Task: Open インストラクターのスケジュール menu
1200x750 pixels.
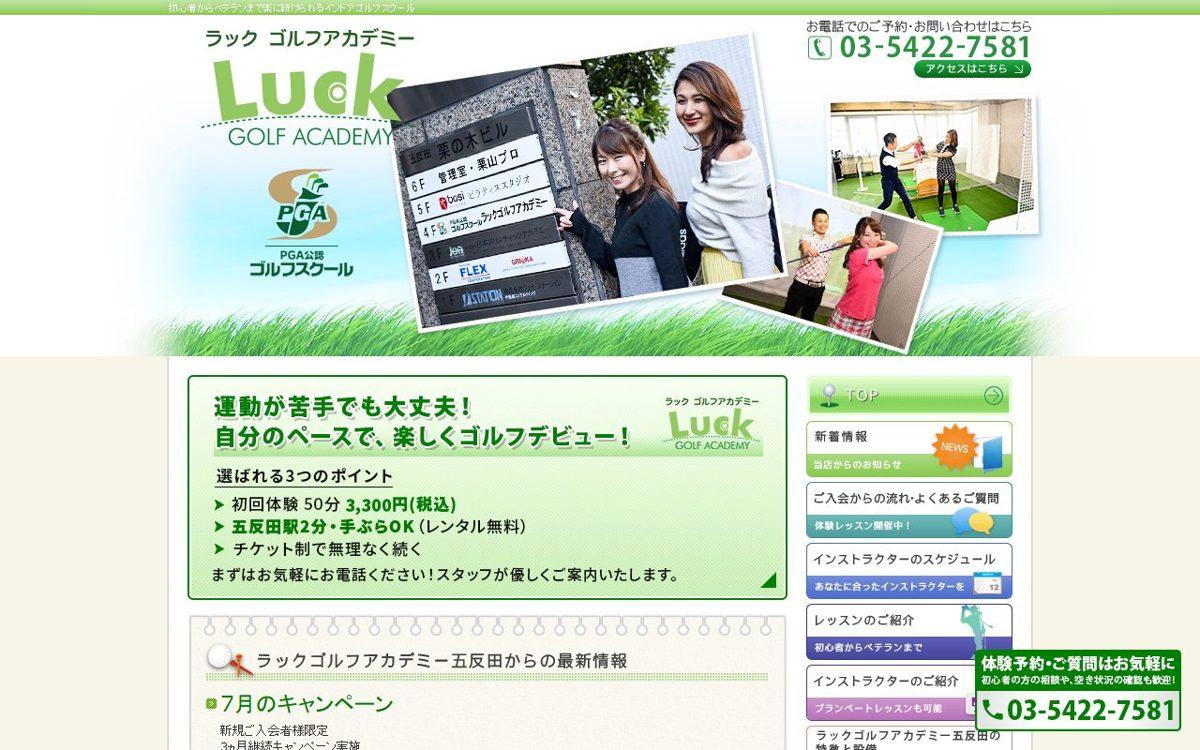Action: click(x=909, y=571)
